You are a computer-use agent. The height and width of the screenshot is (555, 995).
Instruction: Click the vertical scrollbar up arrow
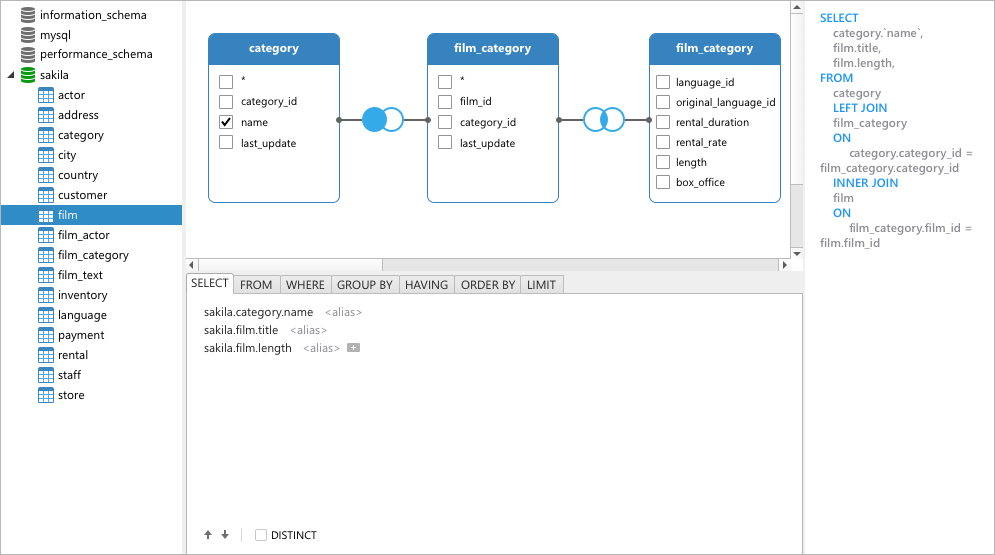[x=797, y=7]
